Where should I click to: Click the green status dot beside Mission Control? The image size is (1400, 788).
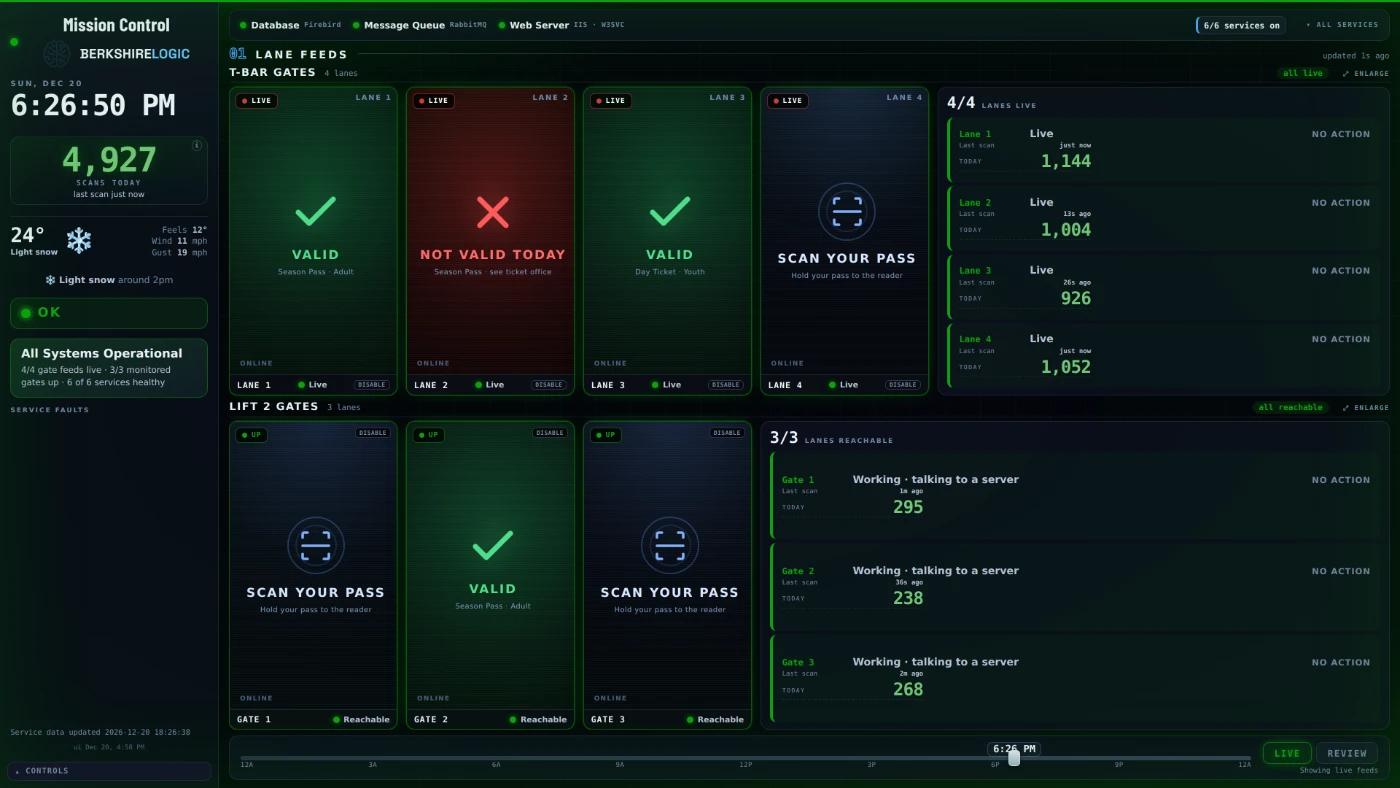click(14, 42)
